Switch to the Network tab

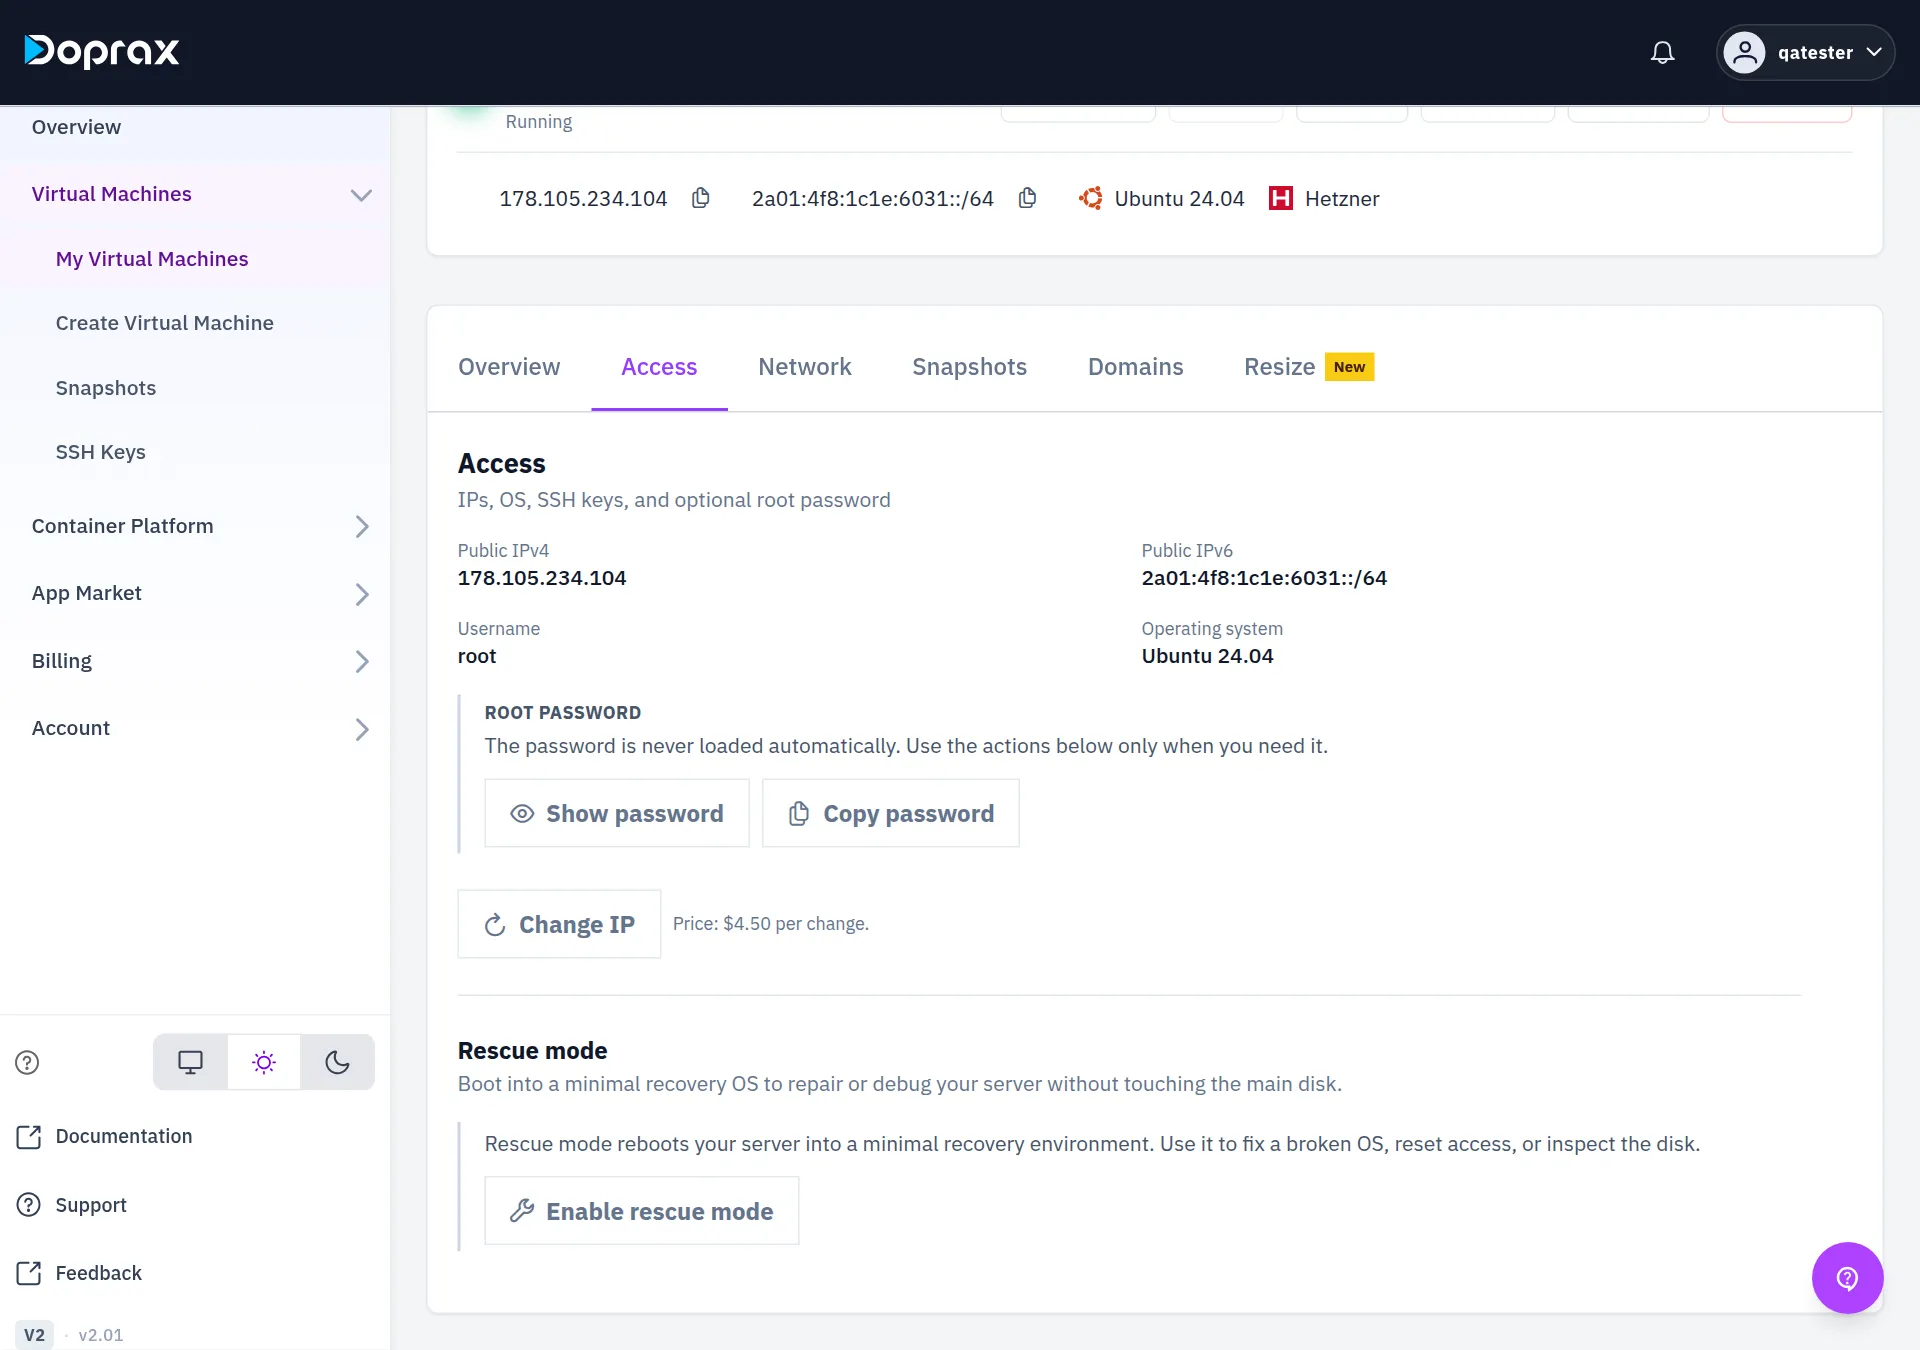point(805,367)
